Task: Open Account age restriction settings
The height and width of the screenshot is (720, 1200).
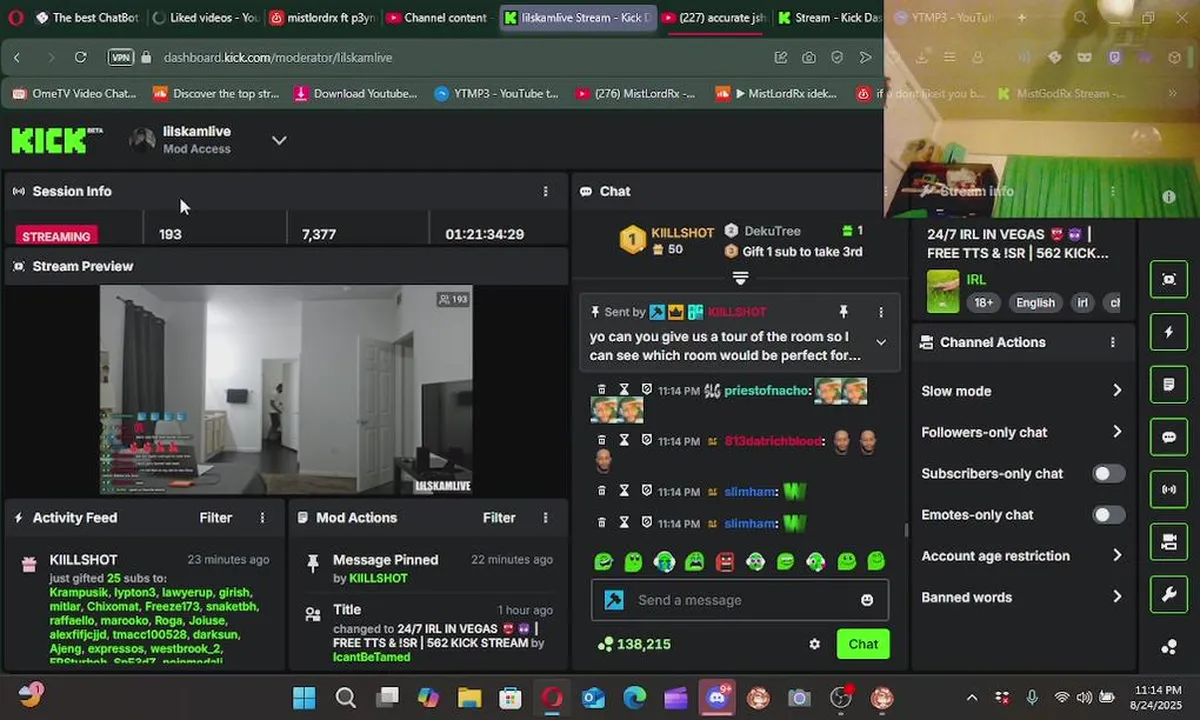Action: click(1021, 556)
